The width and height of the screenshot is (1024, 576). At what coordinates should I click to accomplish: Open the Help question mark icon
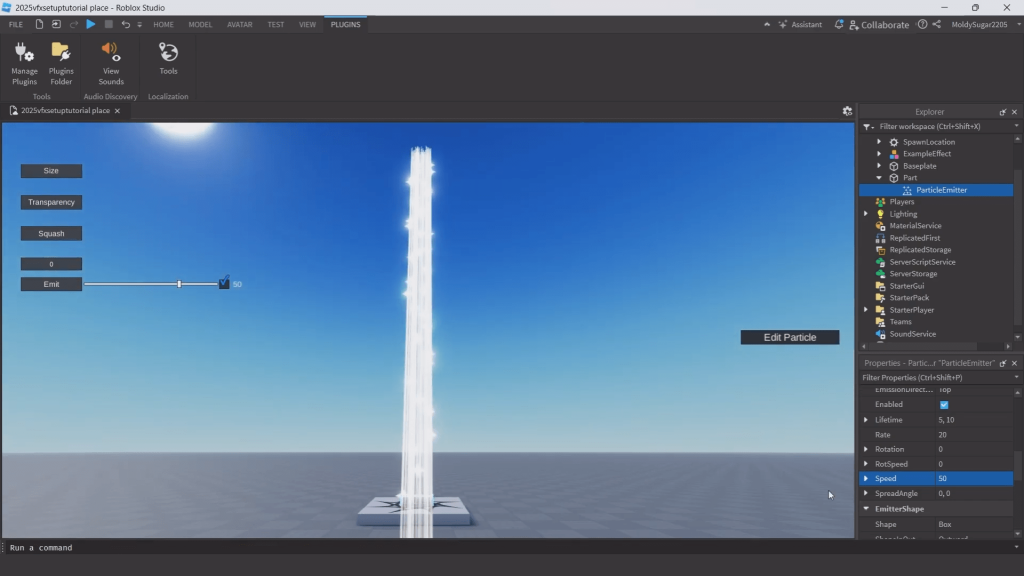click(922, 24)
